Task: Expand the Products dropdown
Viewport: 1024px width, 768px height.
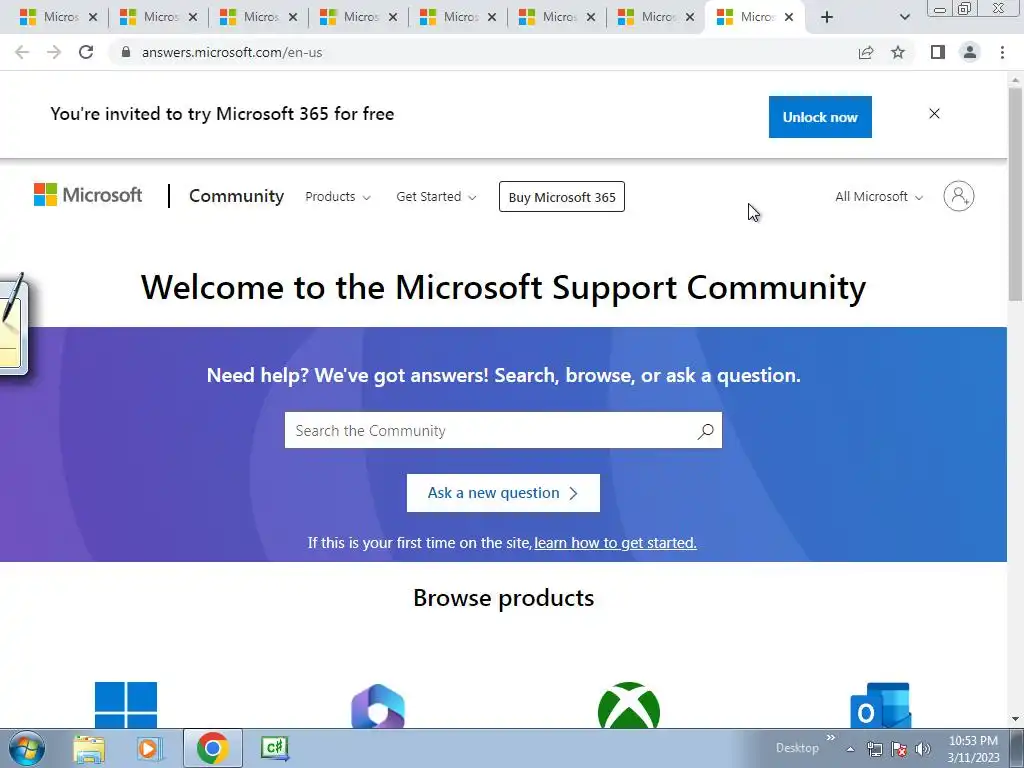Action: pos(338,197)
